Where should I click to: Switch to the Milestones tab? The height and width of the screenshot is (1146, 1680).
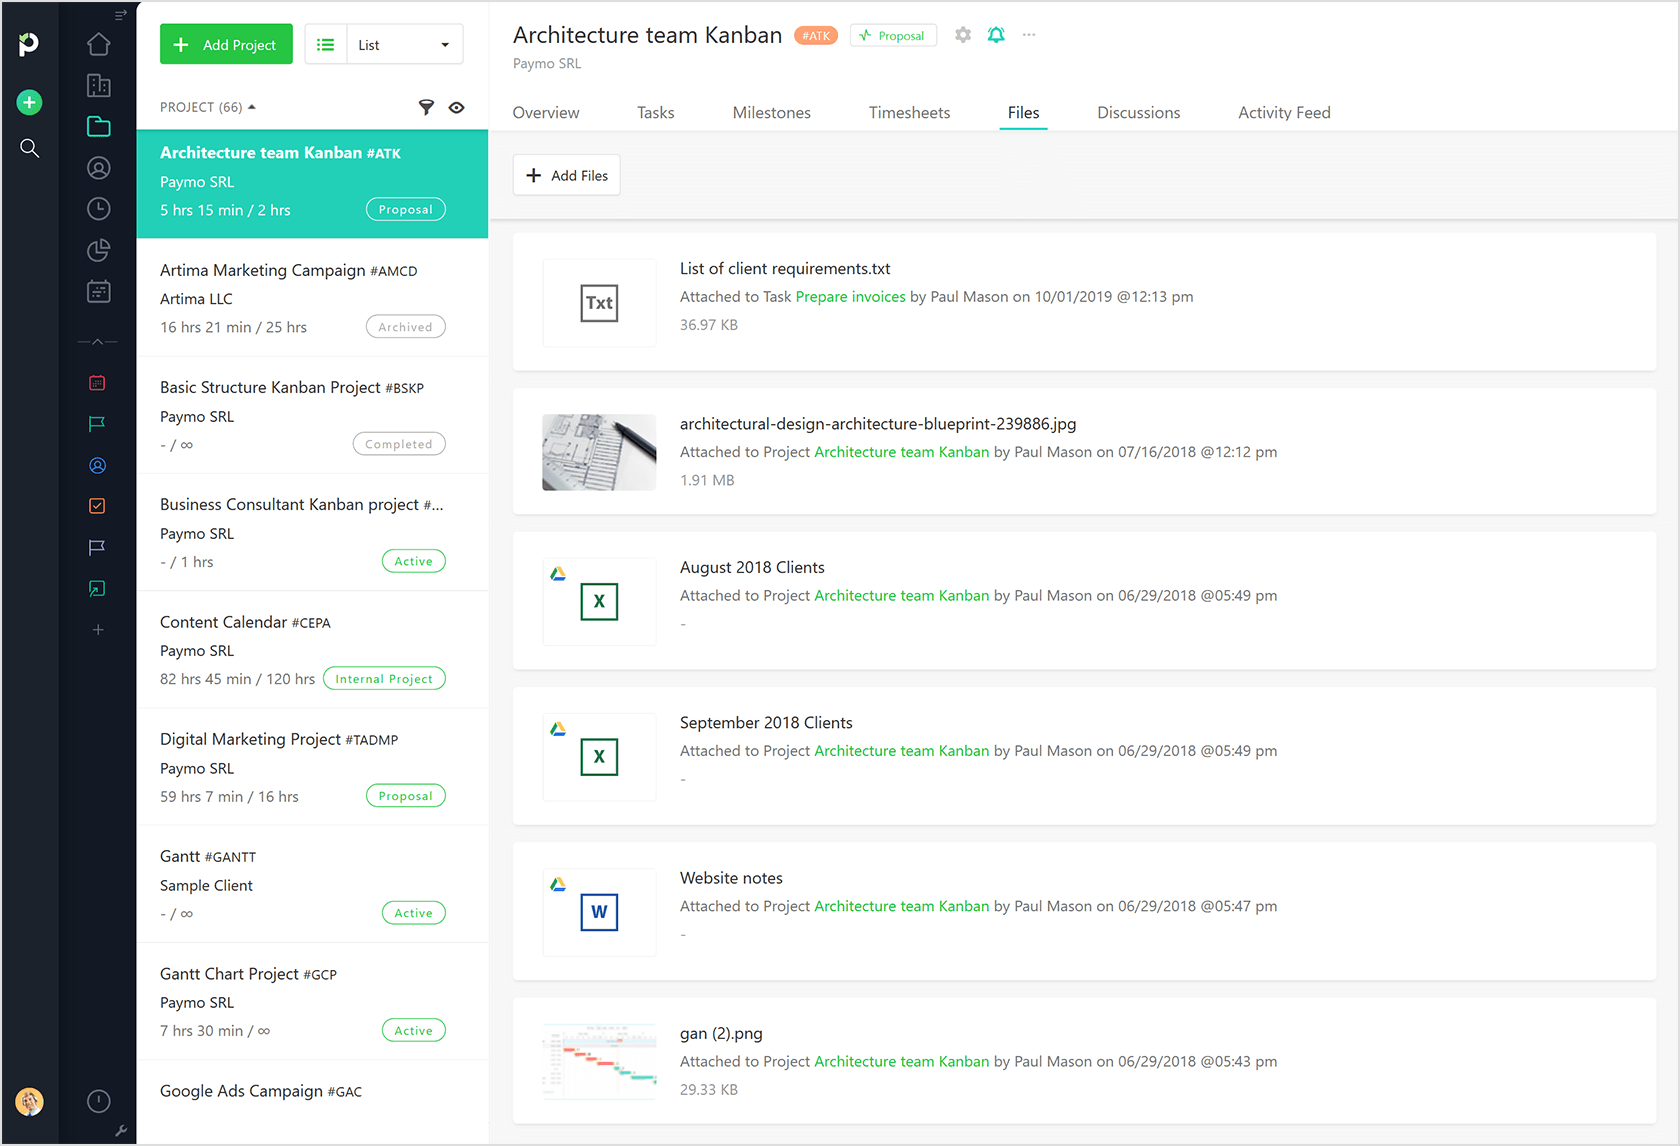(771, 112)
